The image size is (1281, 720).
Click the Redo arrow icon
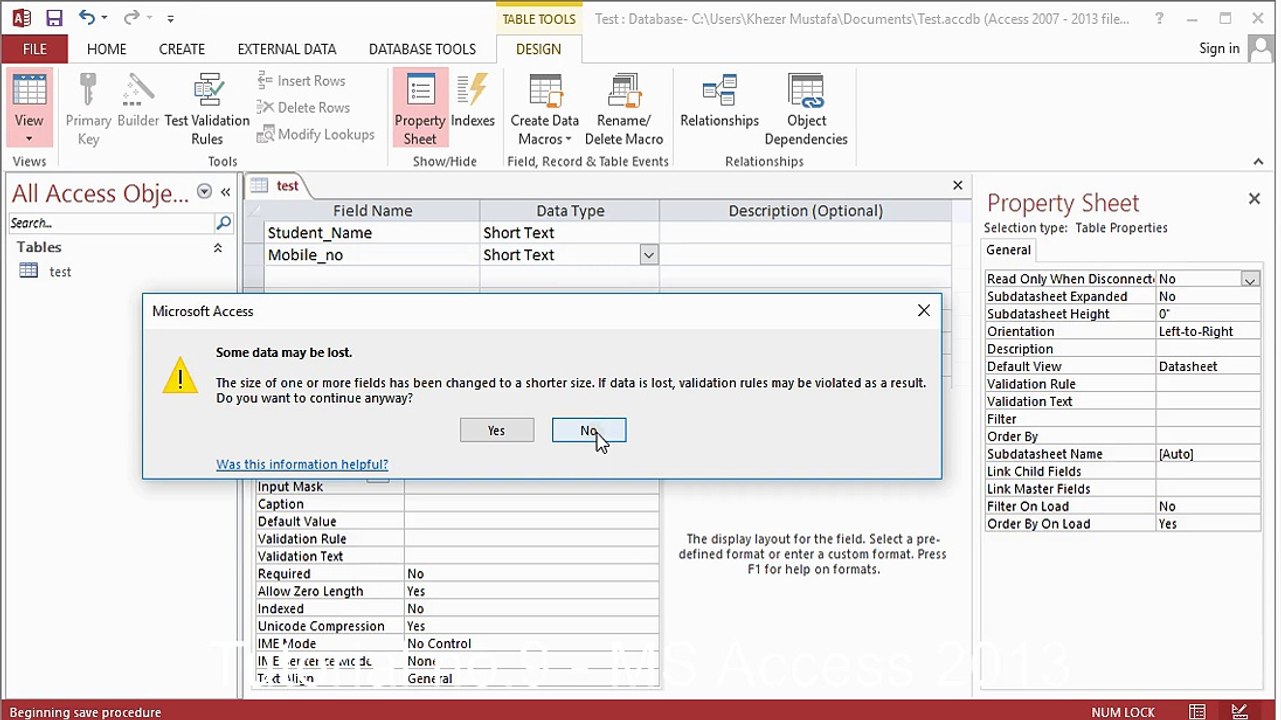131,18
